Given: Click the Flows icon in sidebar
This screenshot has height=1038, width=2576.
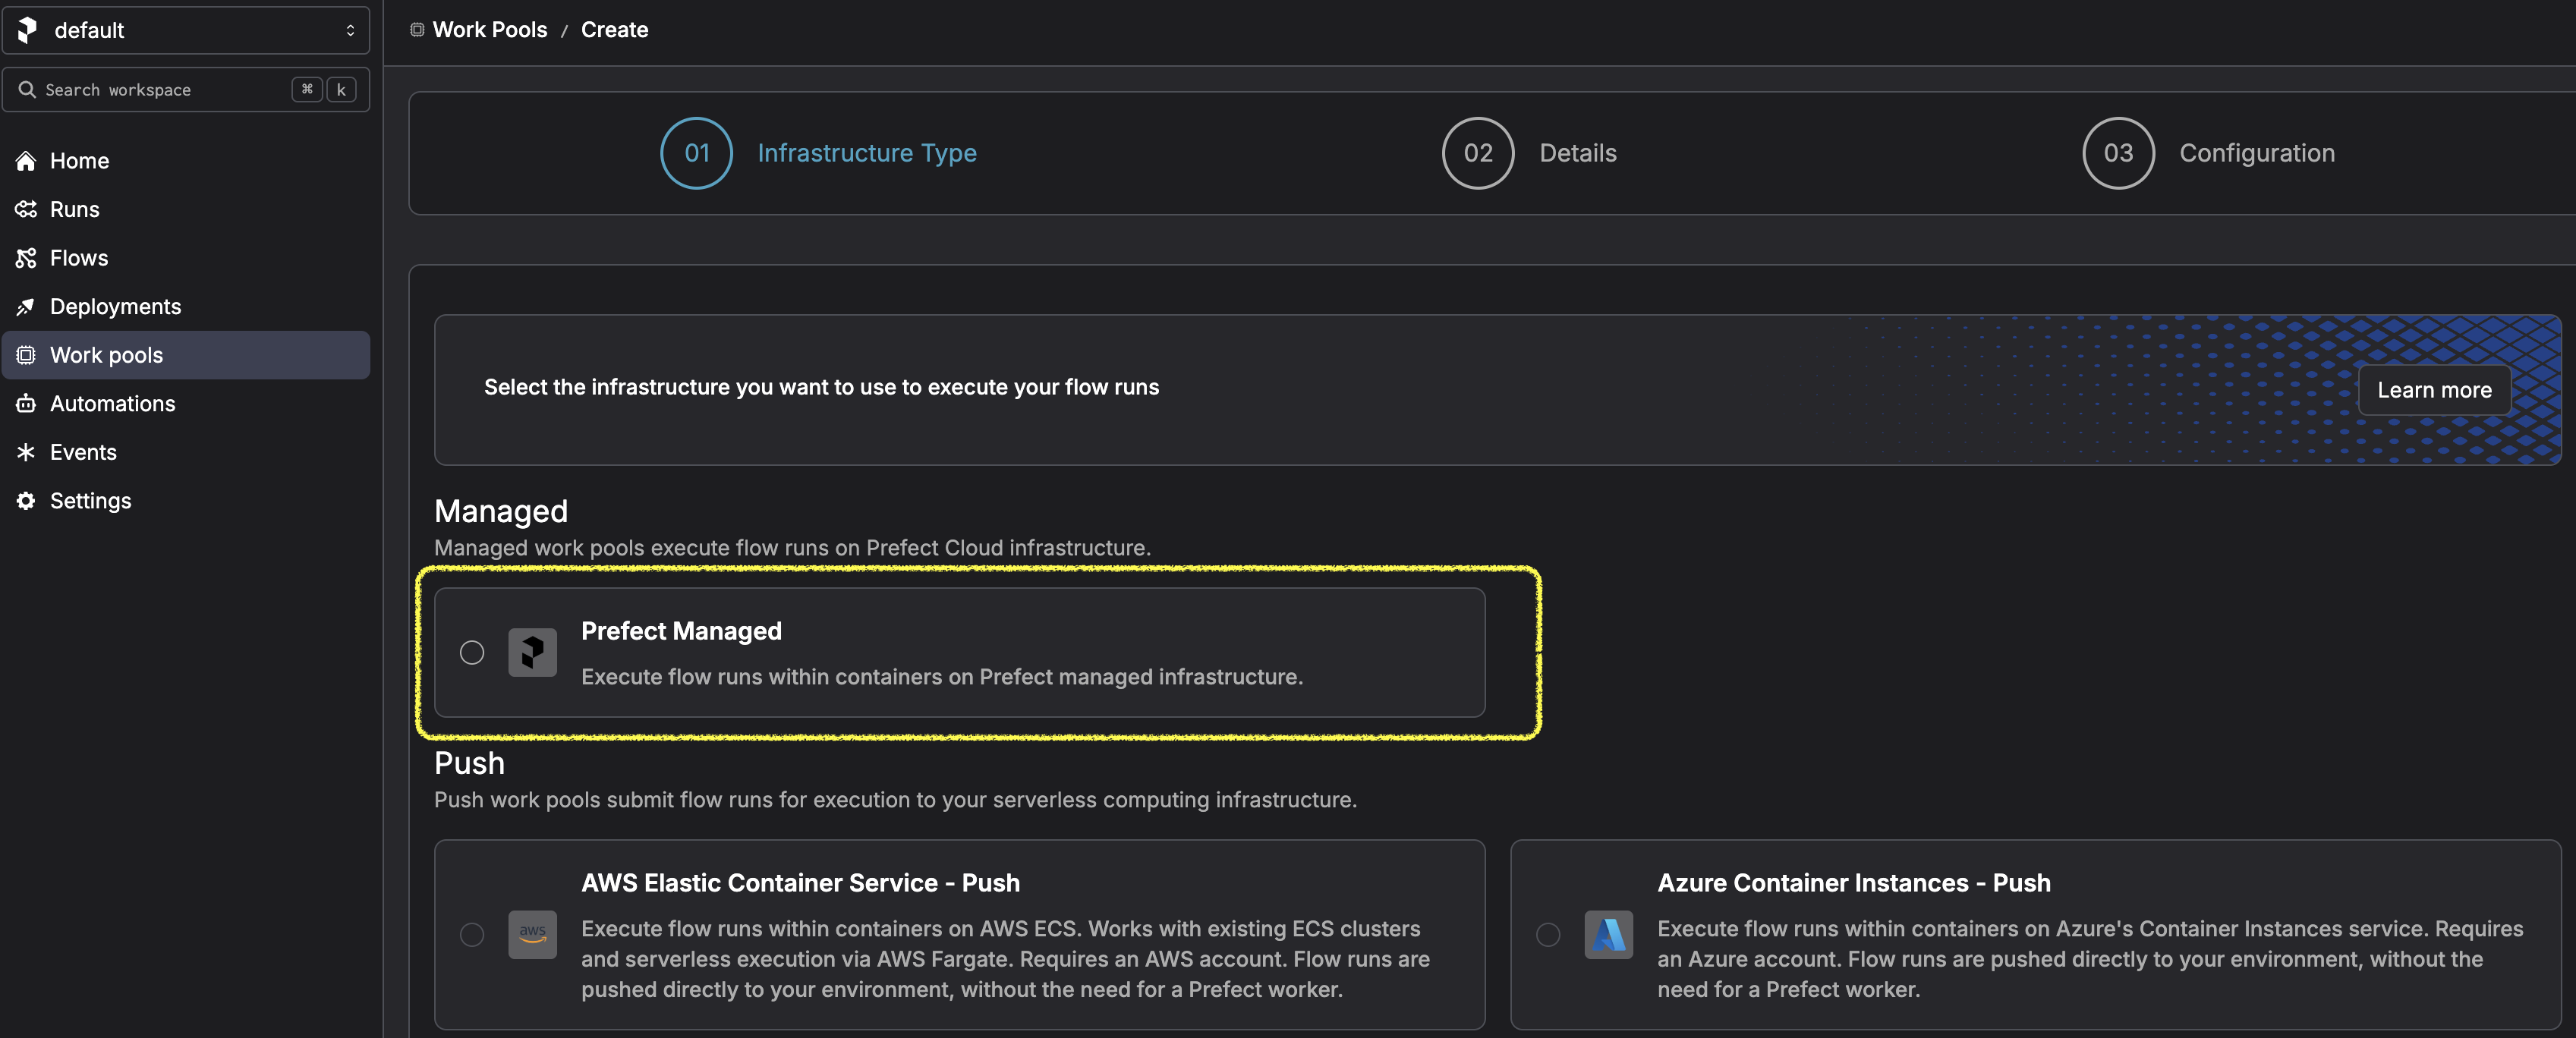Looking at the screenshot, I should coord(26,258).
